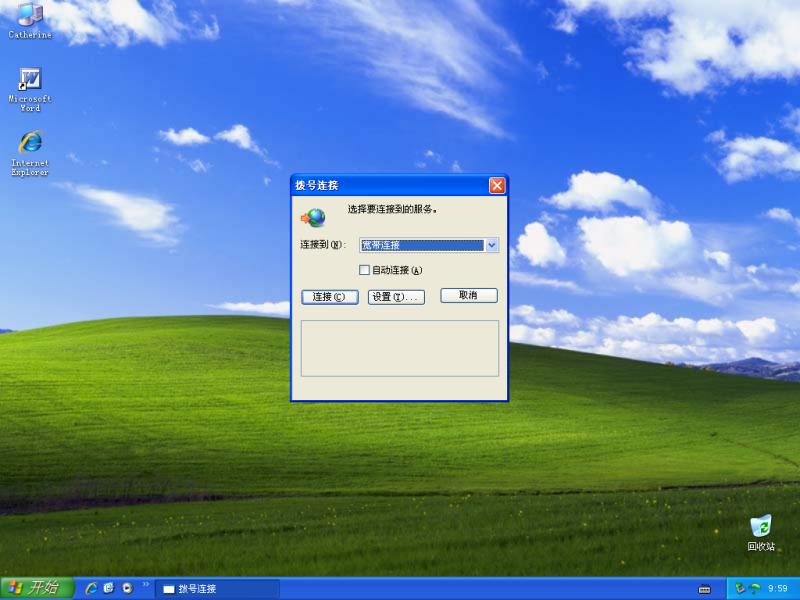Enable the 自动连接 checkbox
The image size is (800, 600).
(x=364, y=270)
